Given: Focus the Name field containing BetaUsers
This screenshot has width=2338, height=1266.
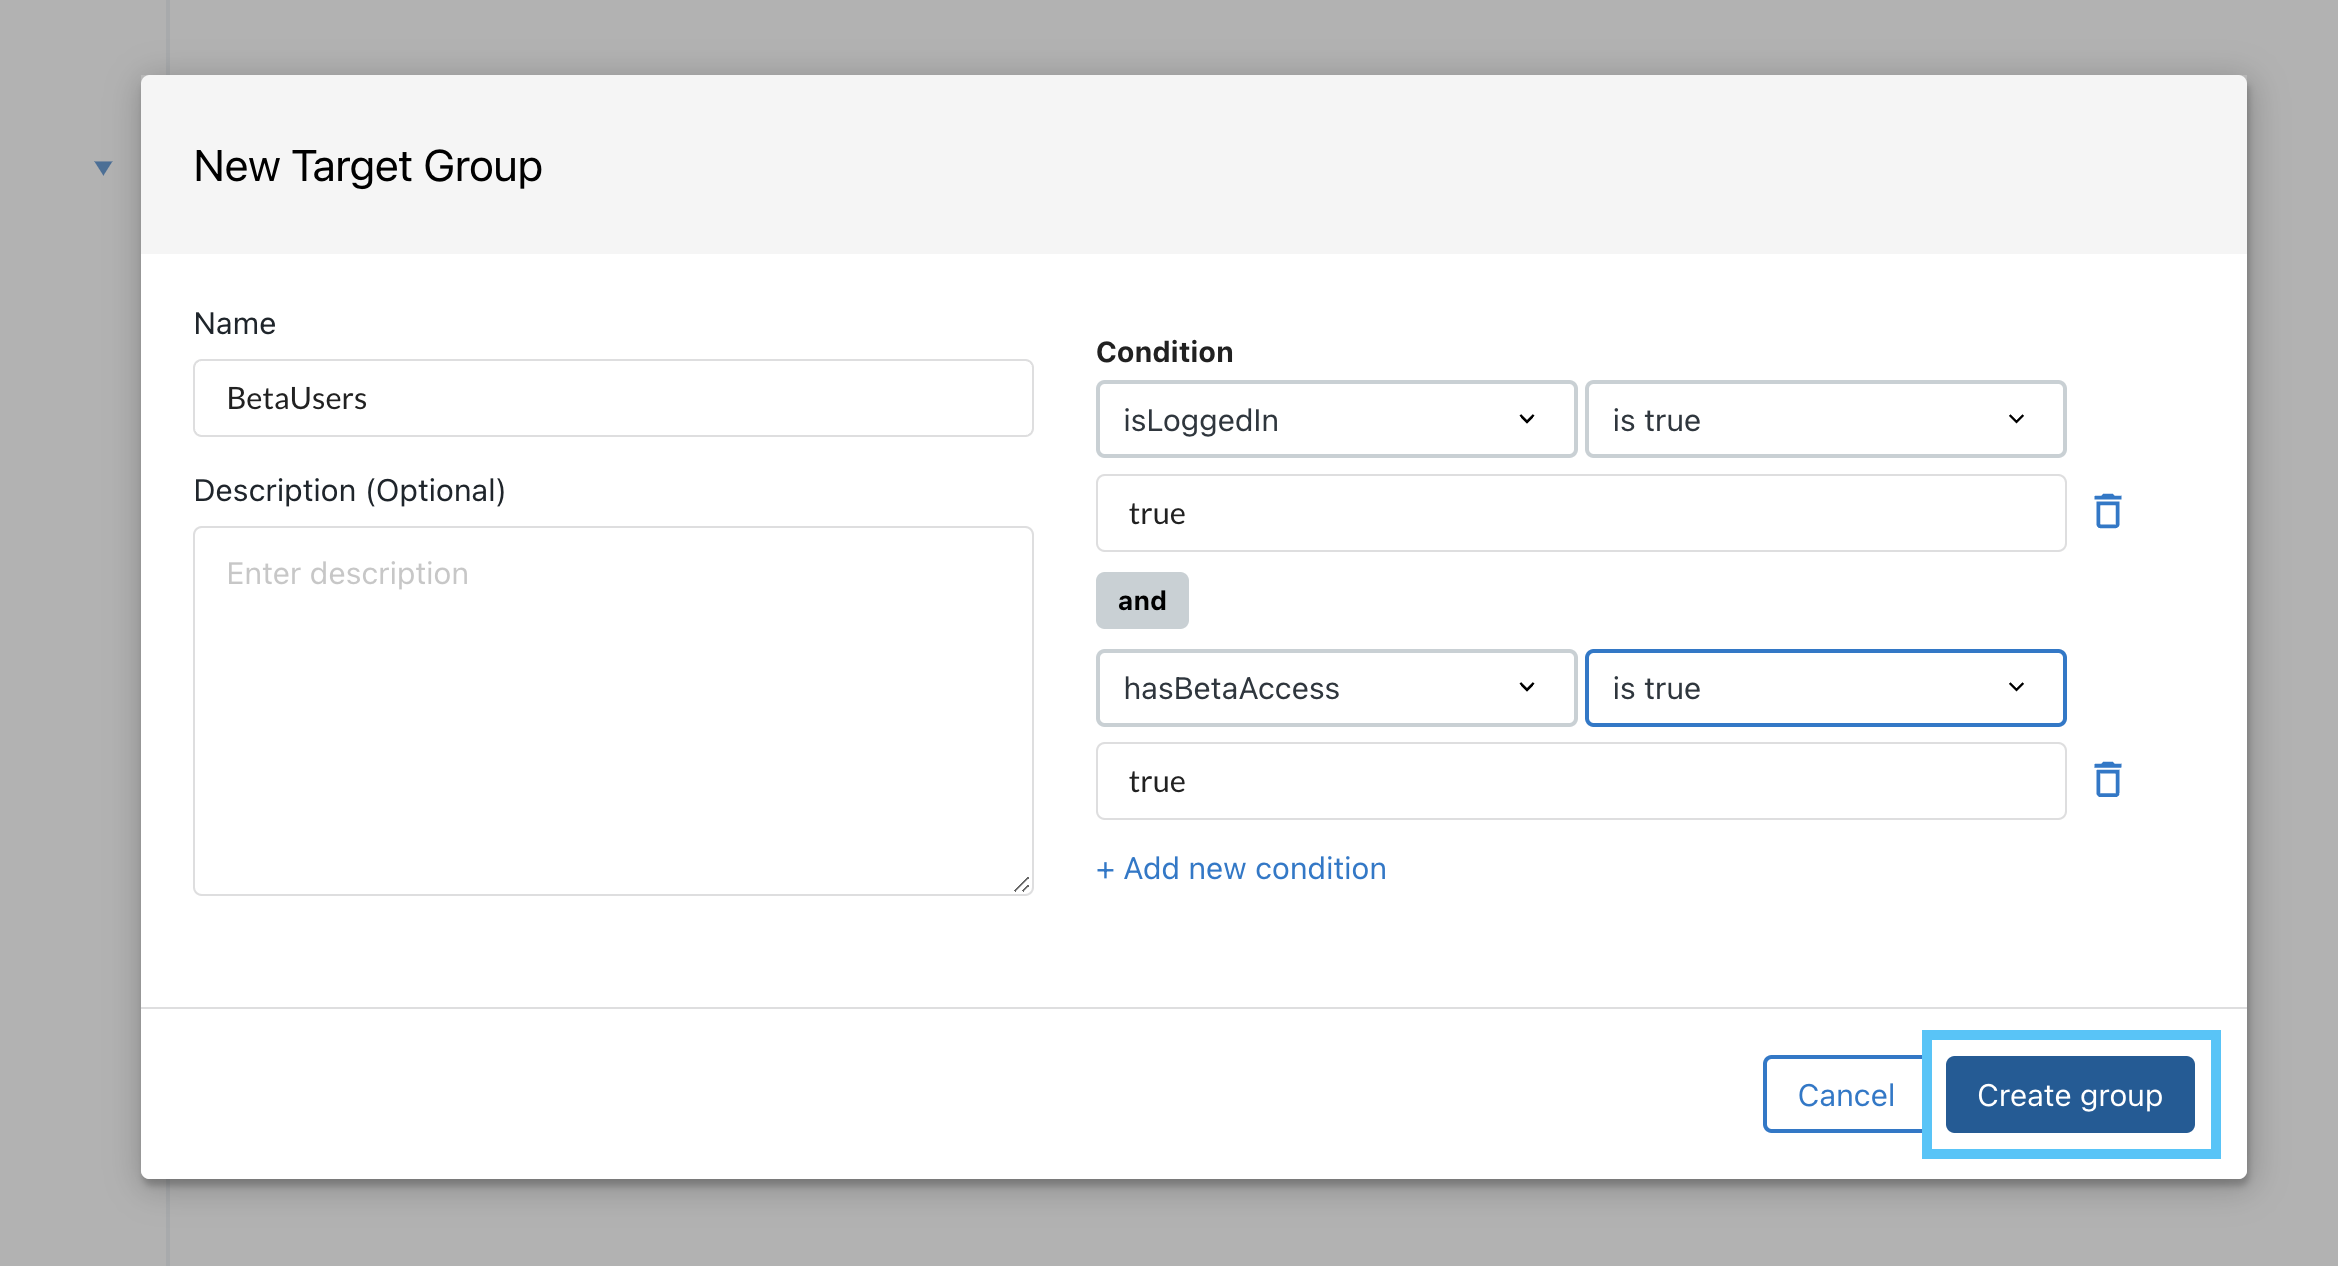Looking at the screenshot, I should coord(612,398).
